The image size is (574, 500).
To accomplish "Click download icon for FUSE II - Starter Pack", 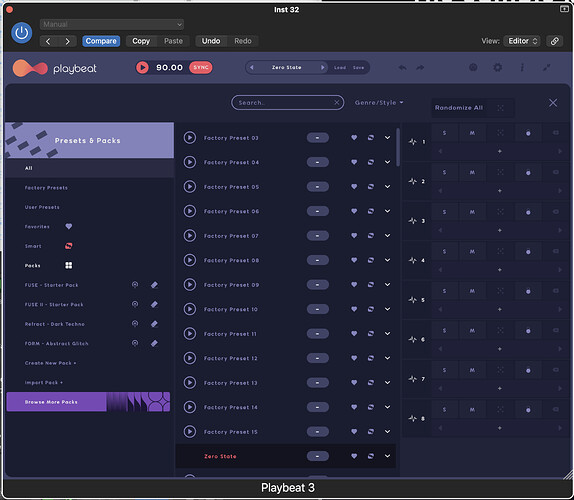I will [x=135, y=304].
